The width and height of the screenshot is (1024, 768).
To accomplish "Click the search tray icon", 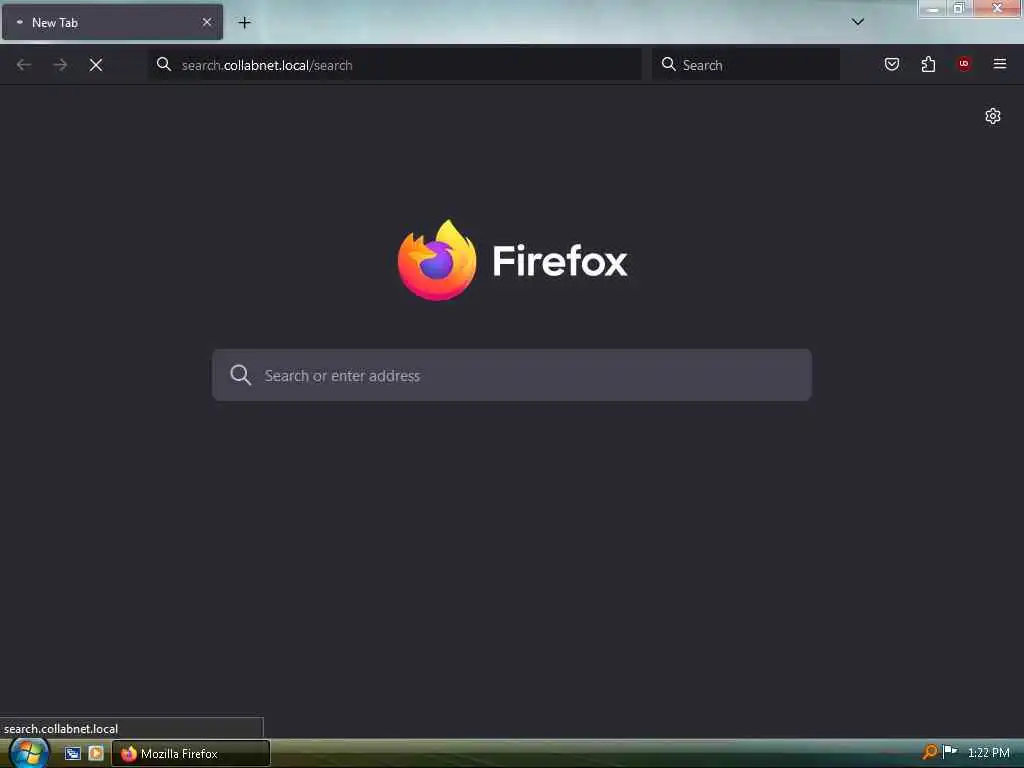I will click(929, 752).
